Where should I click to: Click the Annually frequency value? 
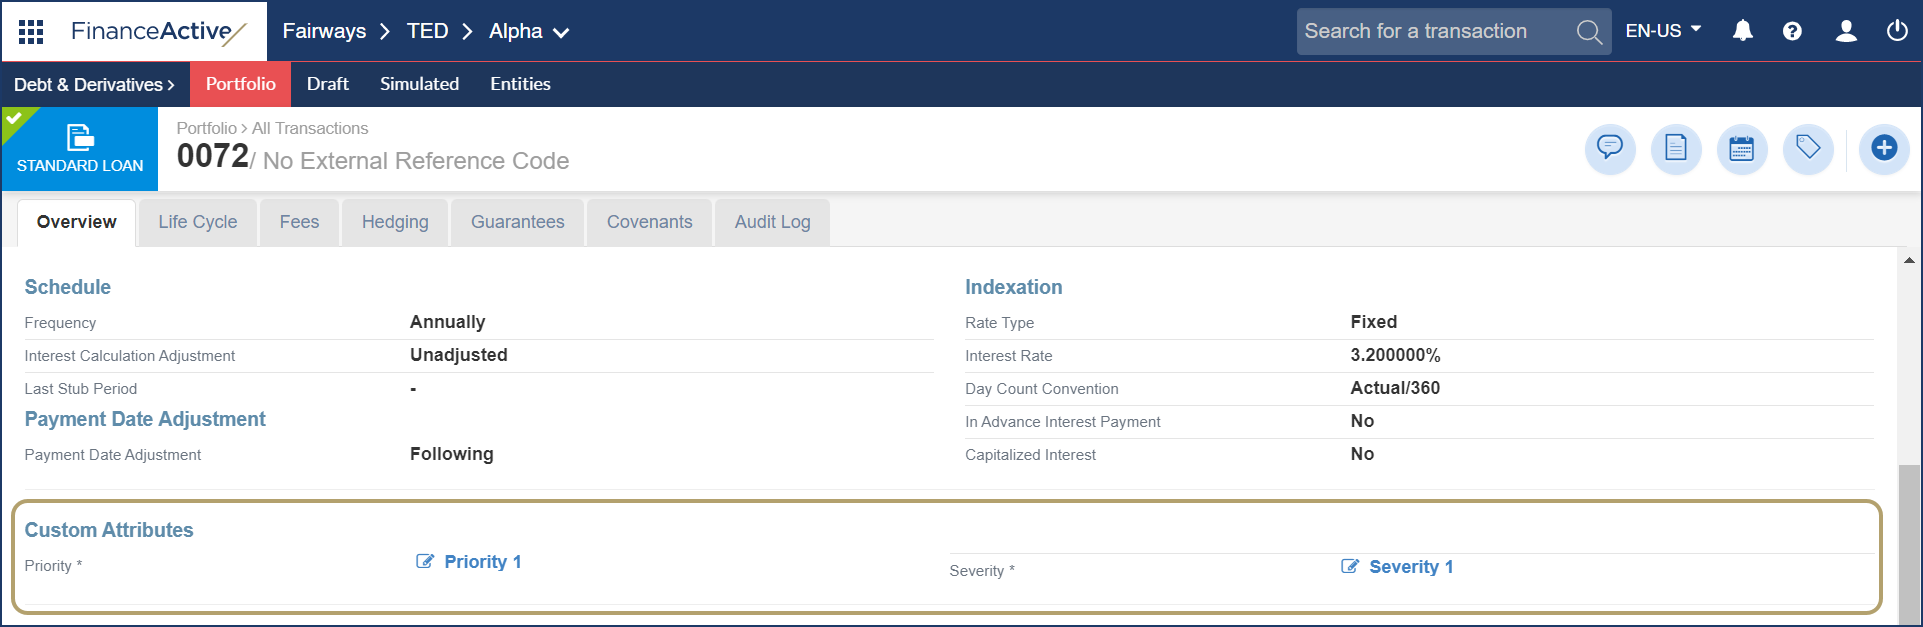pyautogui.click(x=447, y=322)
